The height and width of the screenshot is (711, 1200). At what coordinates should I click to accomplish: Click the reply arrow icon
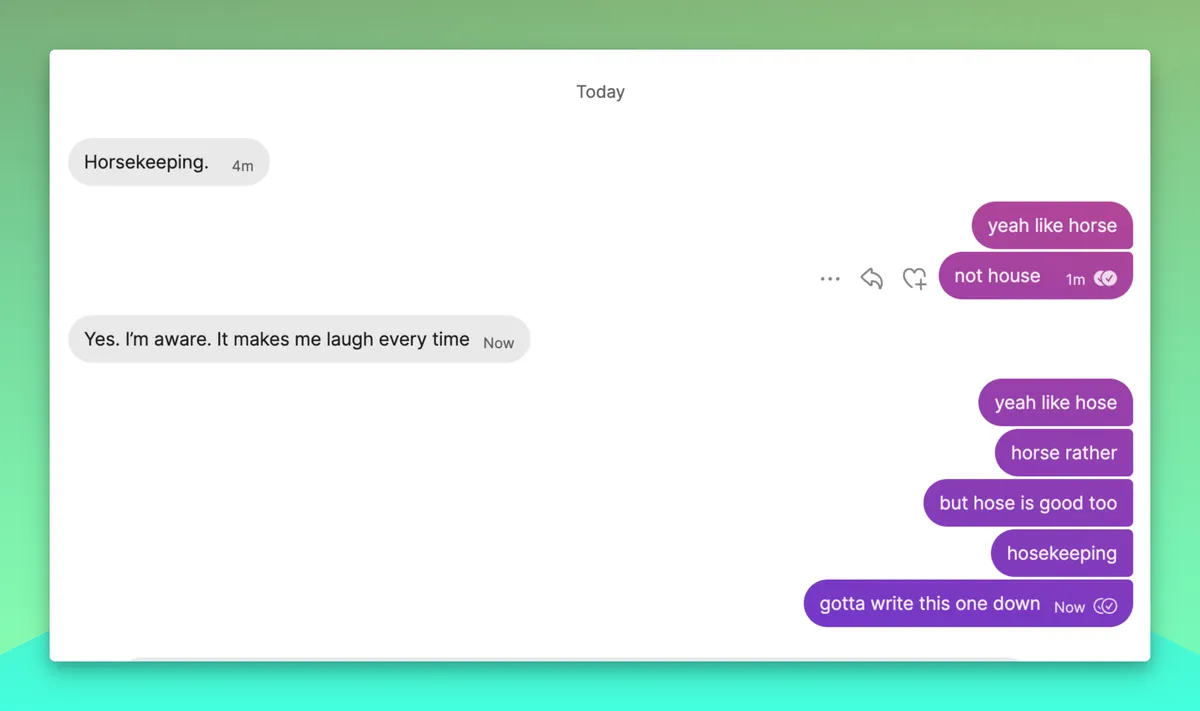(872, 279)
